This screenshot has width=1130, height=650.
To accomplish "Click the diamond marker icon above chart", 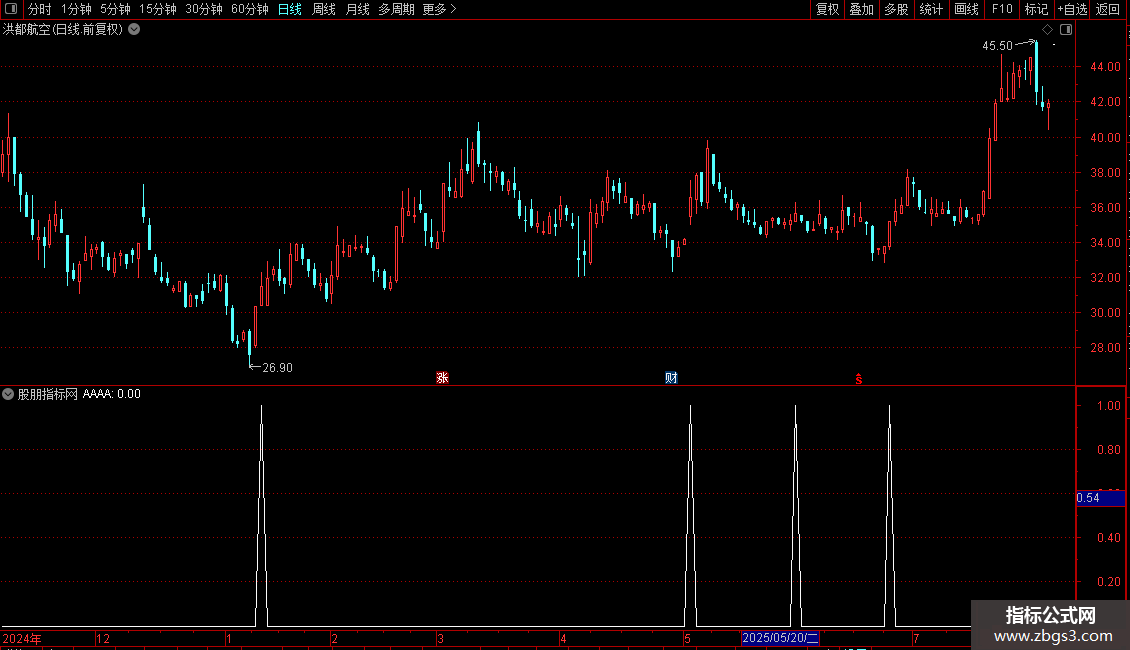I will click(x=1048, y=30).
